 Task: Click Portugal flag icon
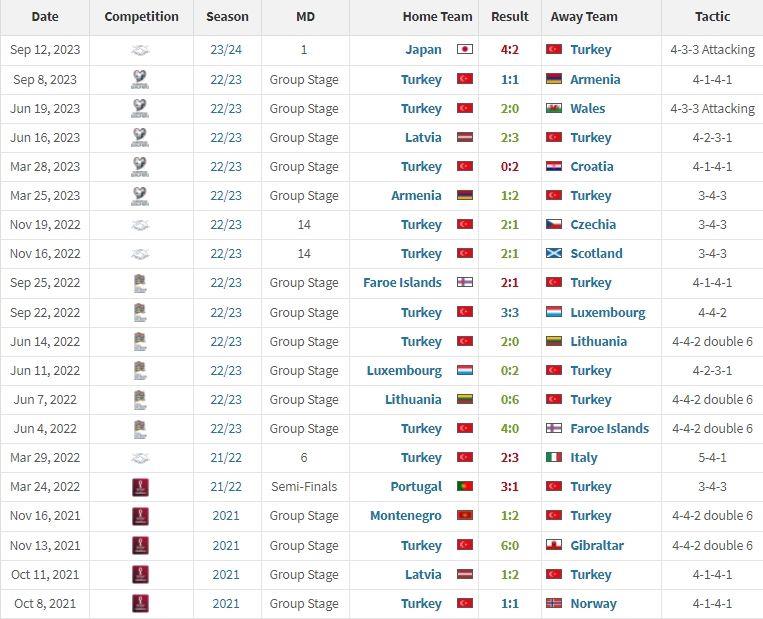coord(465,486)
